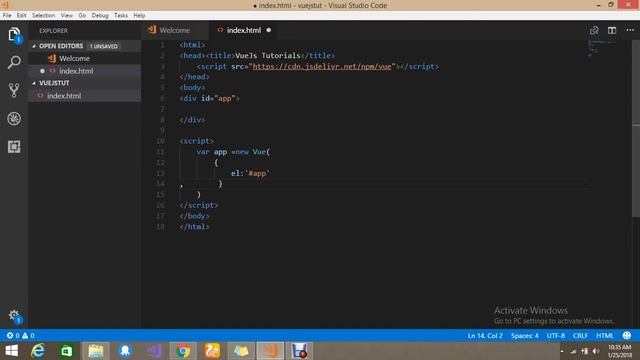Viewport: 640px width, 360px height.
Task: Open the sticky notes taskbar icon
Action: [x=241, y=351]
